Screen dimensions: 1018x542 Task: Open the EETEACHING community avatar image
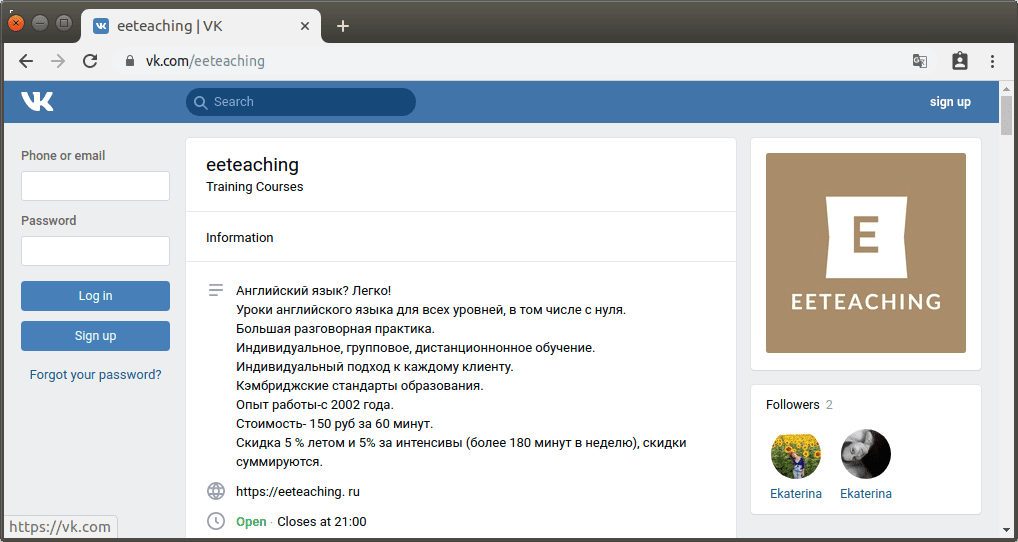pyautogui.click(x=865, y=253)
